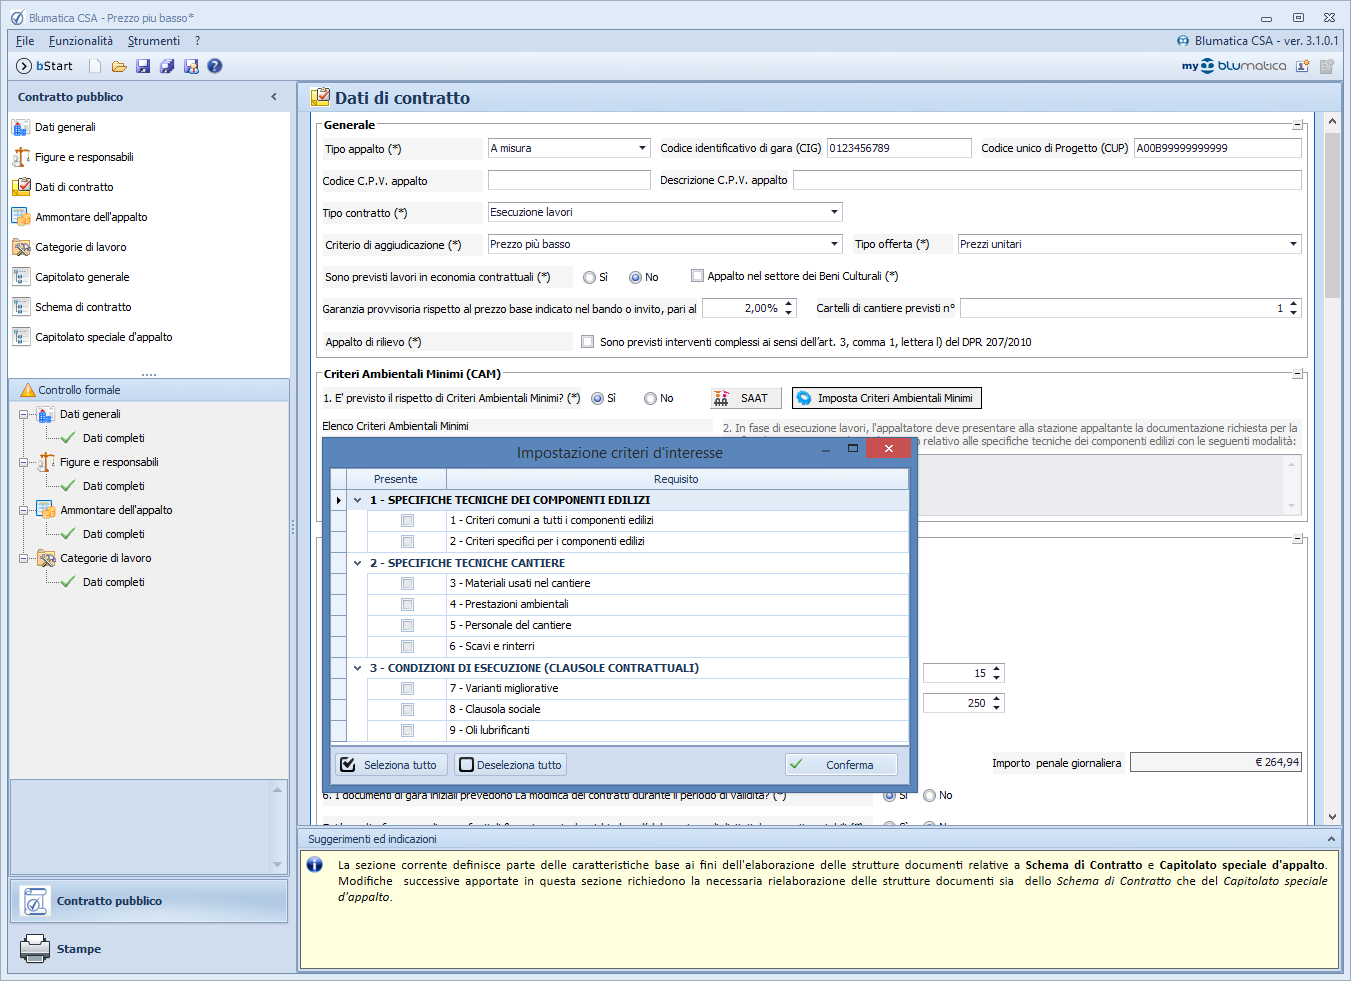
Task: Click the Contratto pubblico navigation icon
Action: [35, 901]
